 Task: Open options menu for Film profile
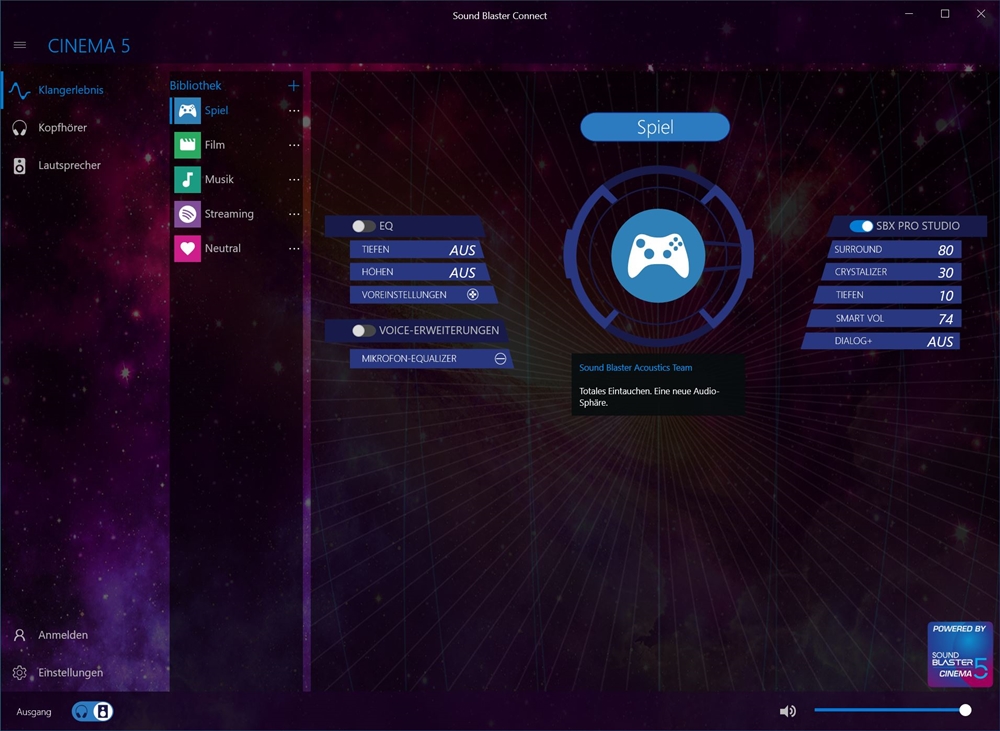294,145
